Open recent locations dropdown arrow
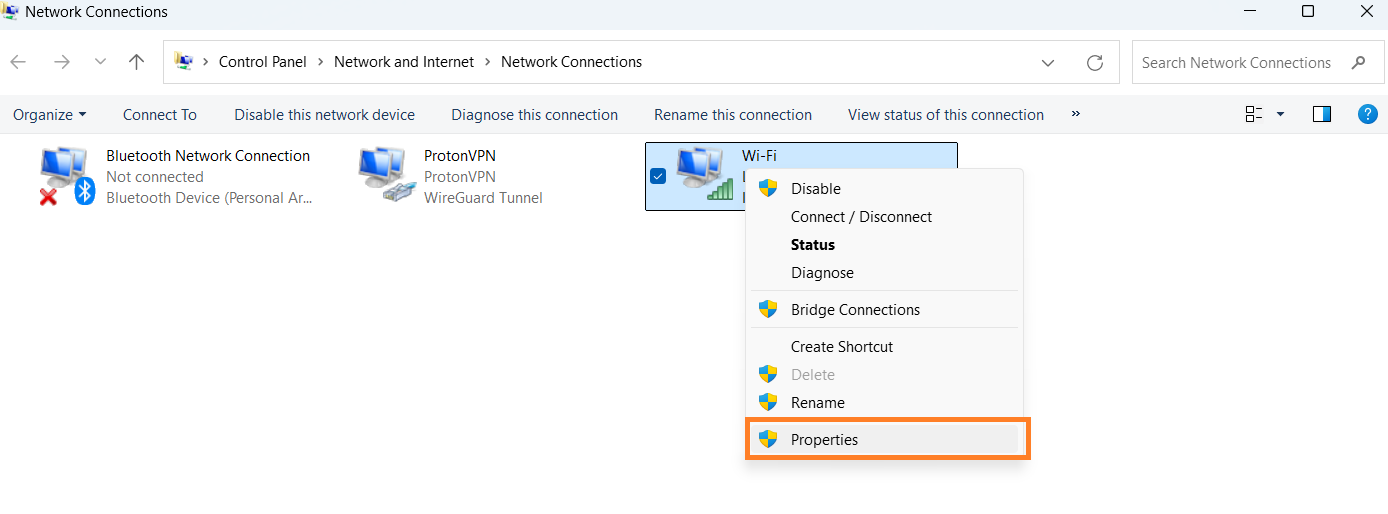Image resolution: width=1388 pixels, height=514 pixels. [100, 62]
